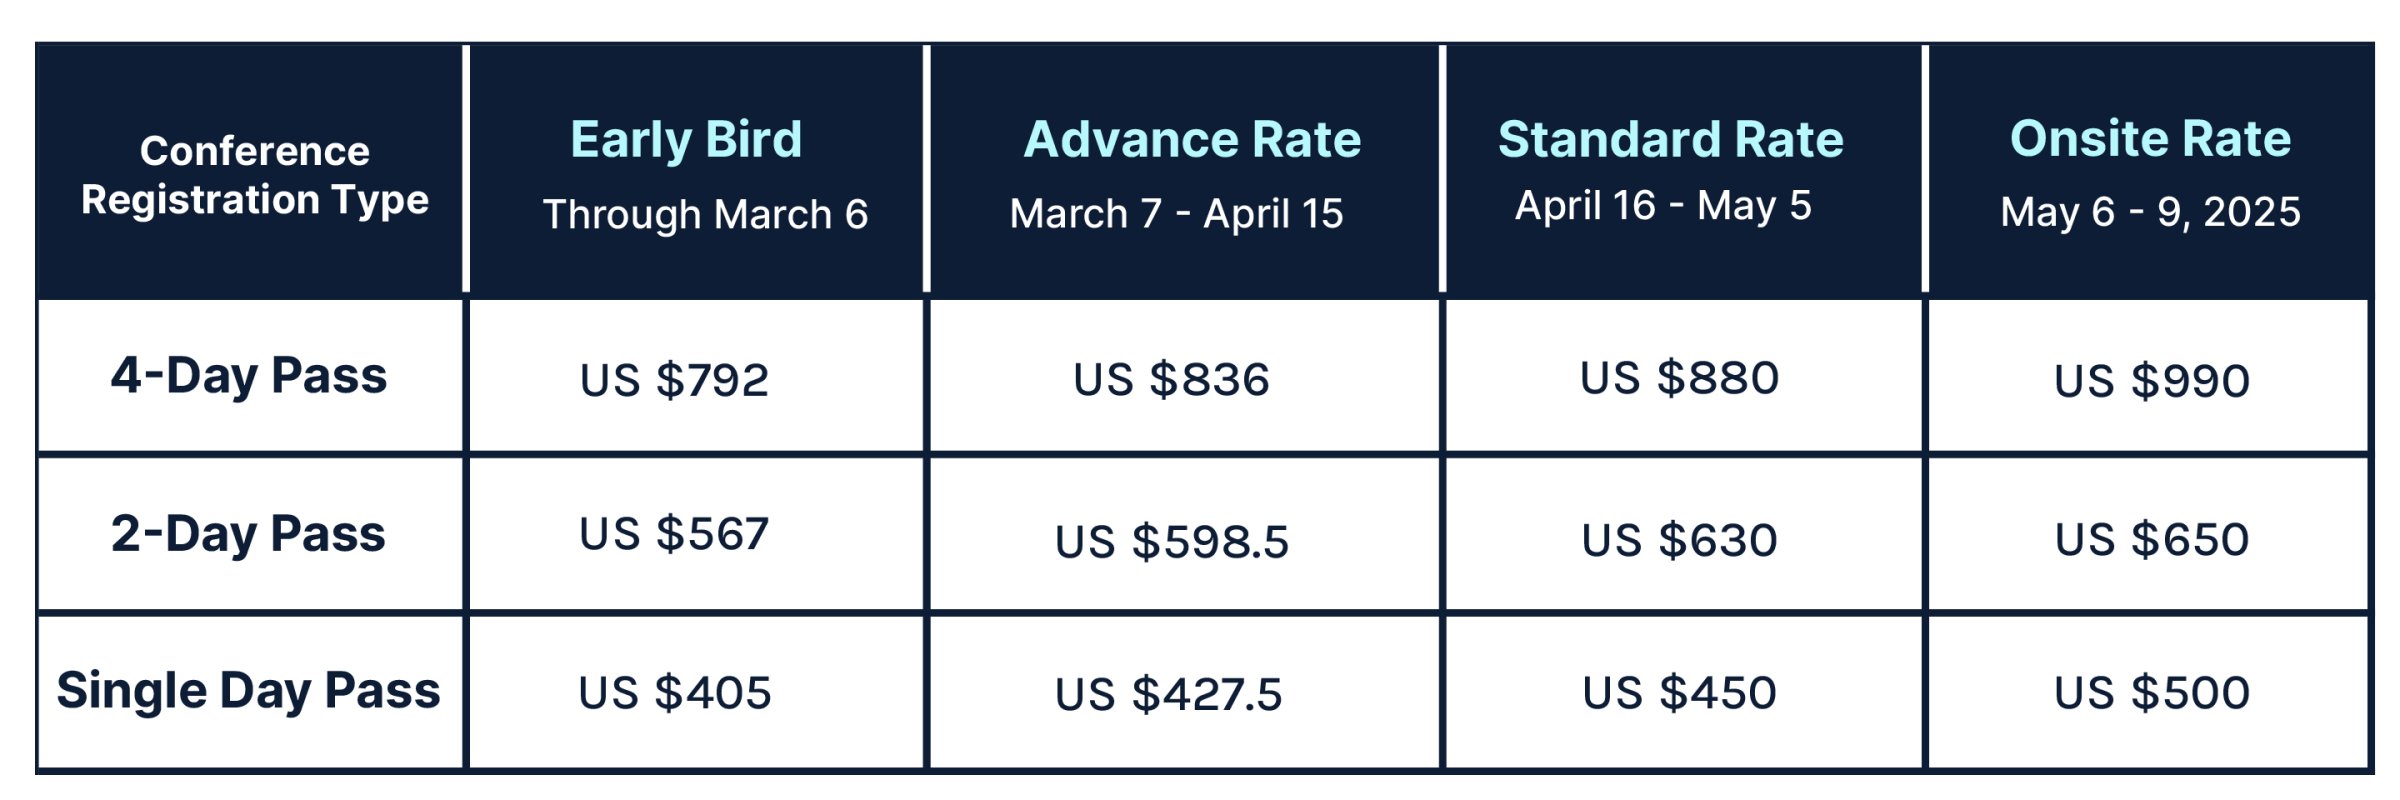Click the US $450 standard price

(1680, 692)
